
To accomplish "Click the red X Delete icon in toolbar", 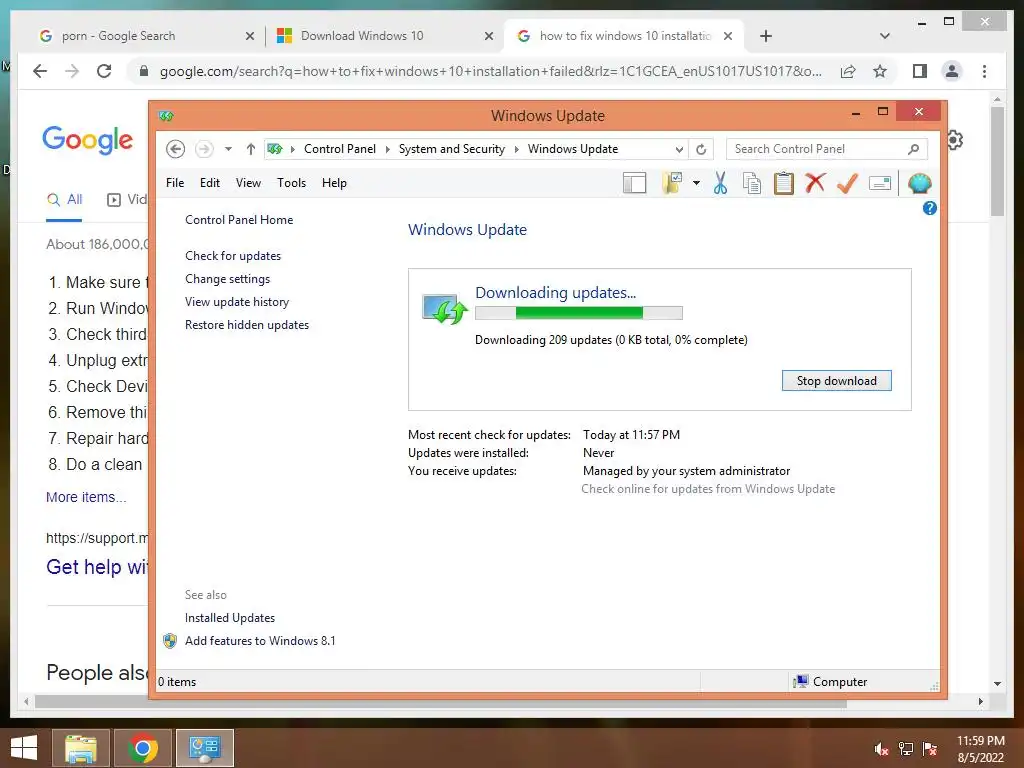I will coord(815,184).
